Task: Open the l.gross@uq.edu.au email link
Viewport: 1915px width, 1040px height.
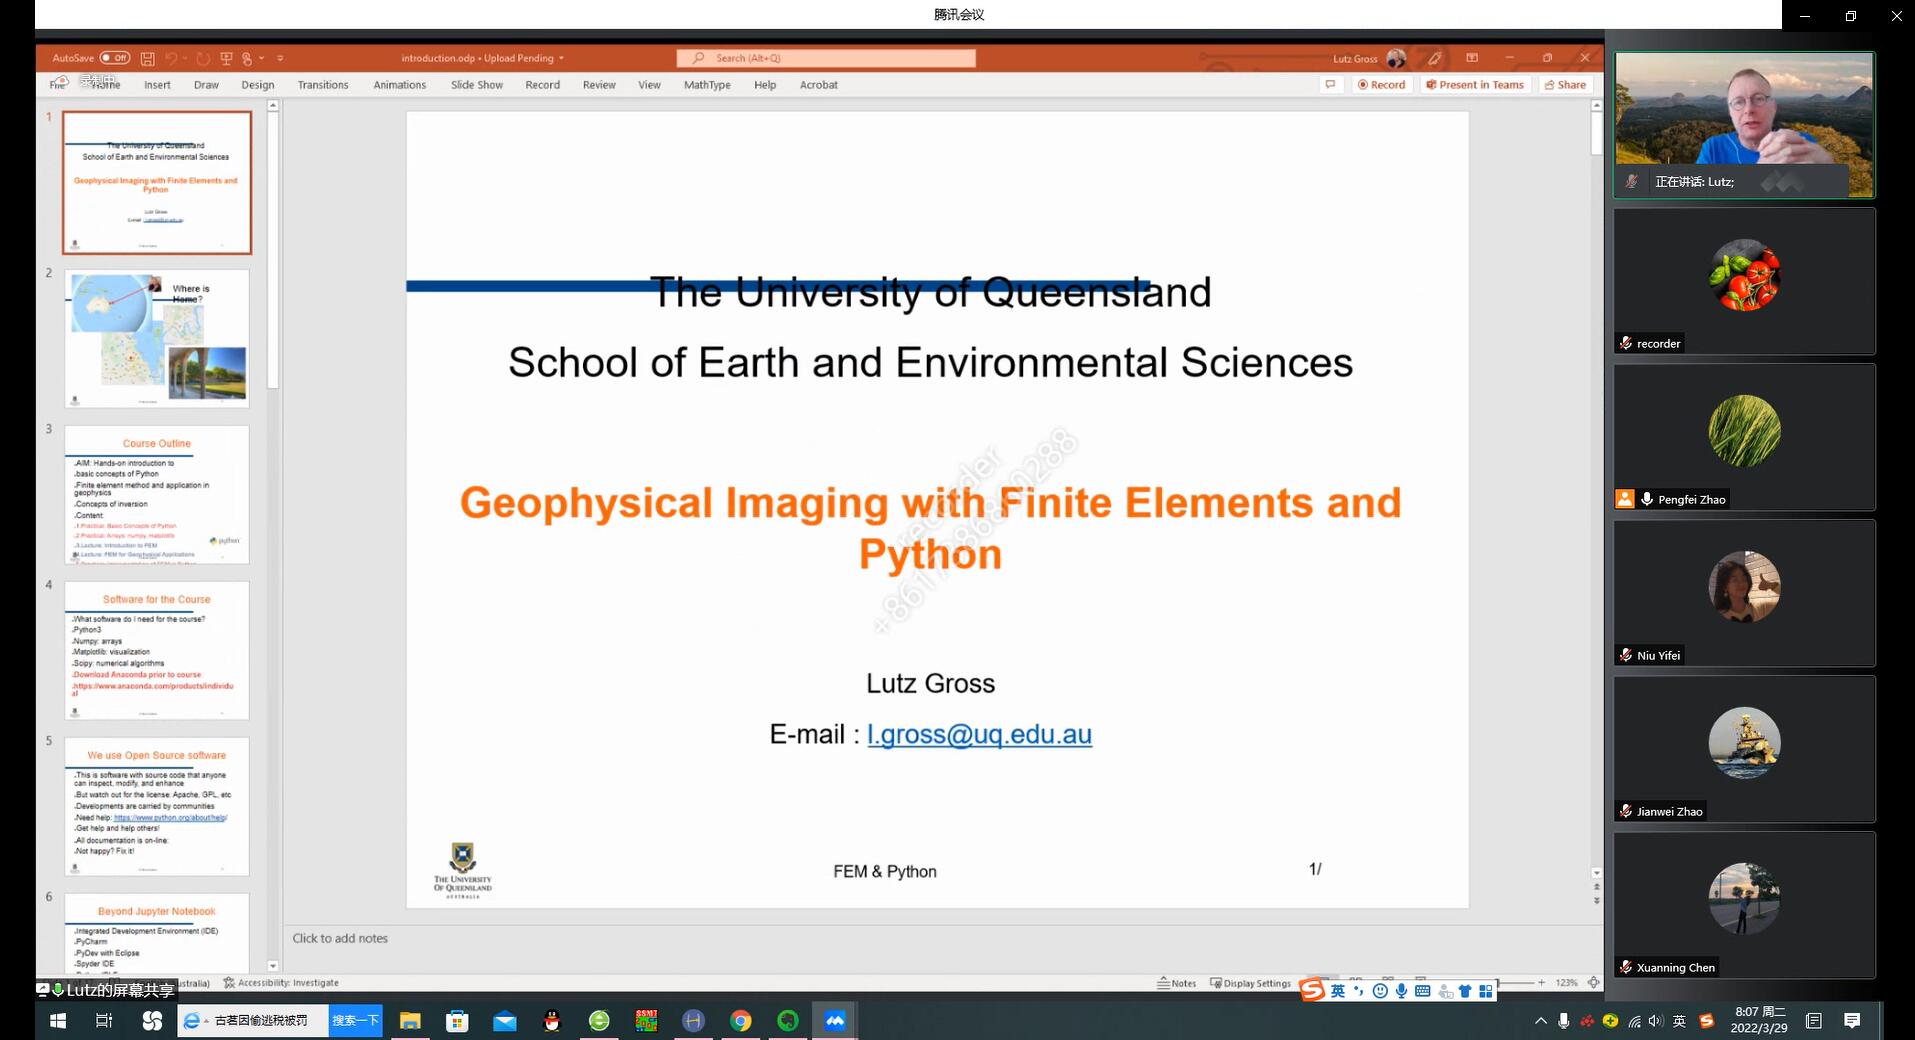Action: pos(979,734)
